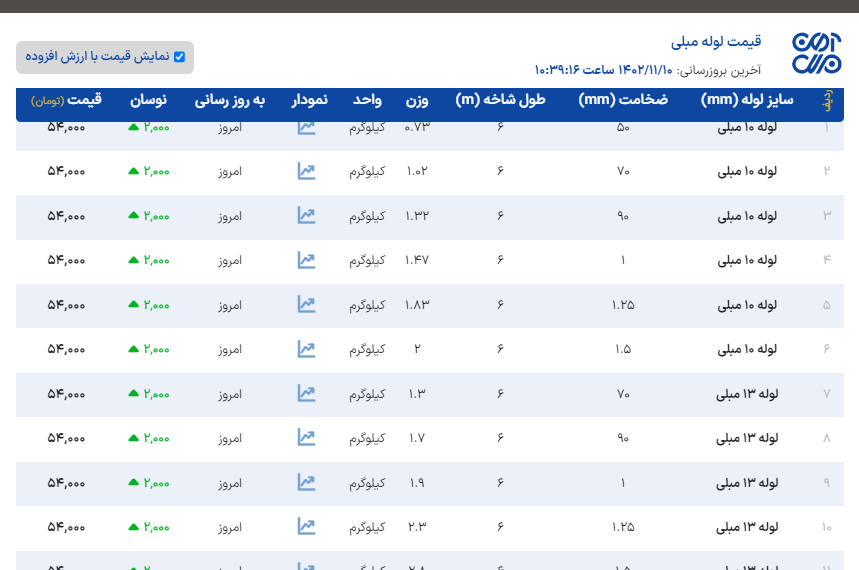Click the chart icon in row 6
The height and width of the screenshot is (570, 859).
point(307,349)
